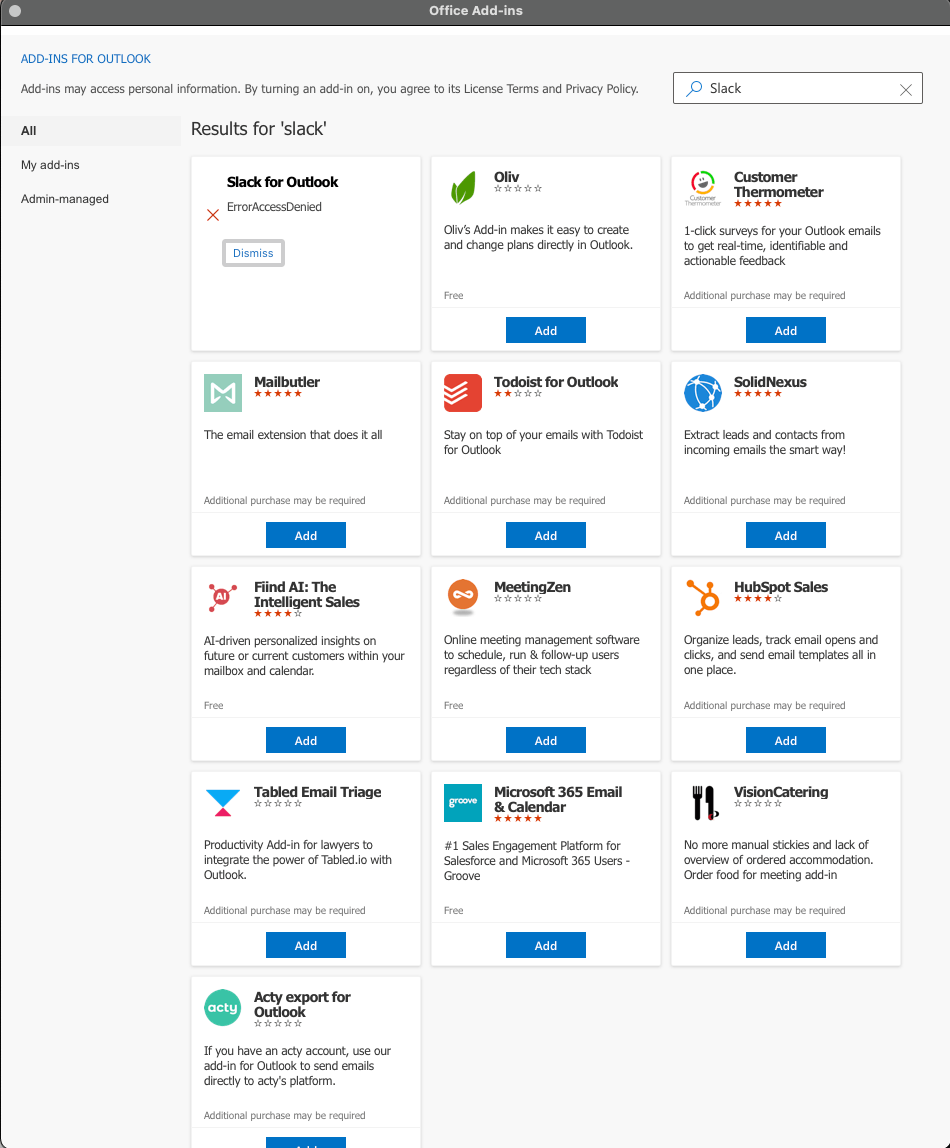Click the SolidNexus globe icon
The image size is (950, 1148).
click(x=703, y=393)
